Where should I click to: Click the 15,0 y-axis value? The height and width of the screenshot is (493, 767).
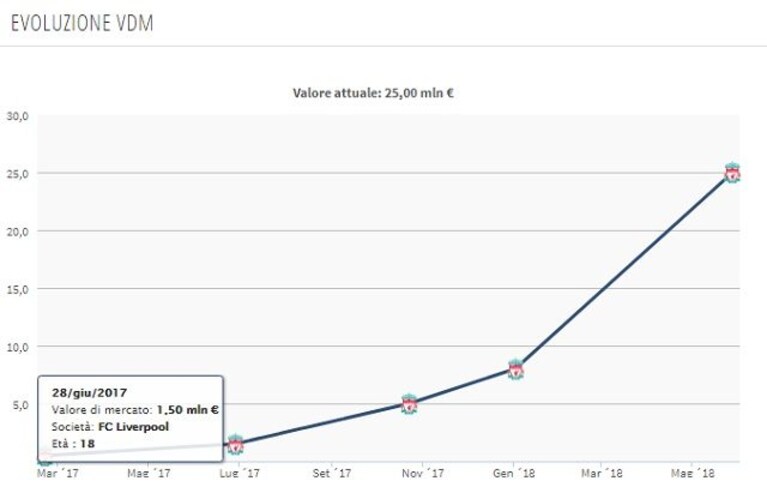[18, 290]
